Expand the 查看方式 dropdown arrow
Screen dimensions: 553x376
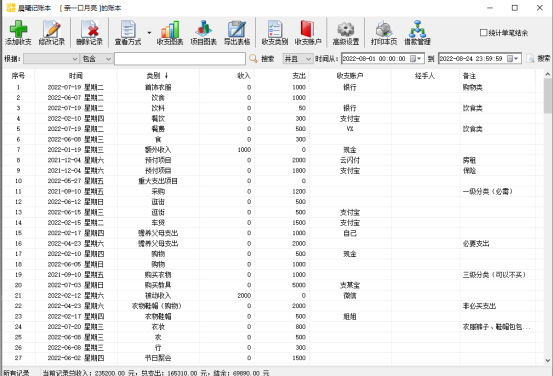tap(149, 33)
